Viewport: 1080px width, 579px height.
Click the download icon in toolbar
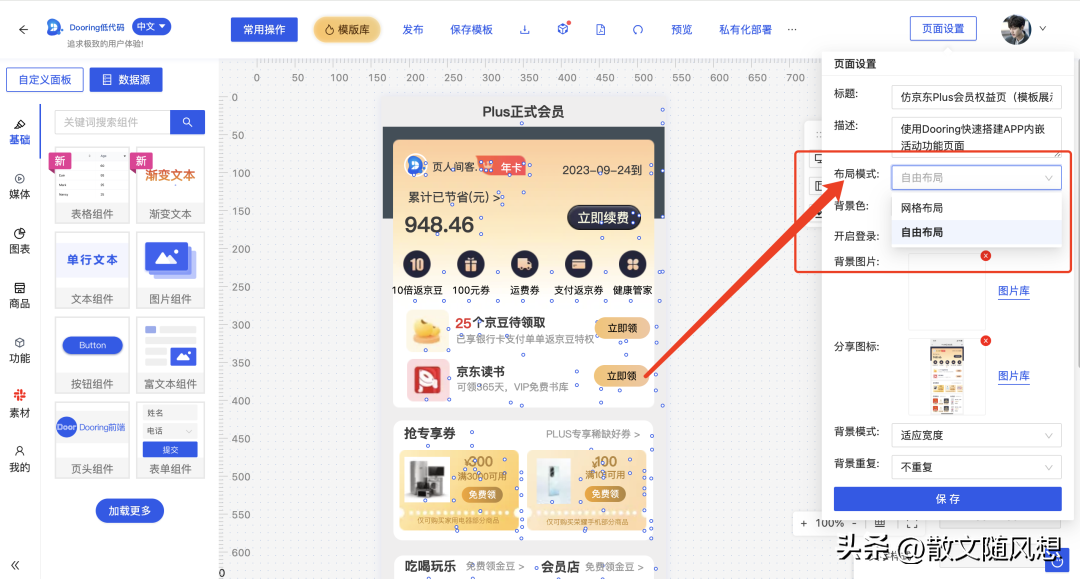(524, 30)
